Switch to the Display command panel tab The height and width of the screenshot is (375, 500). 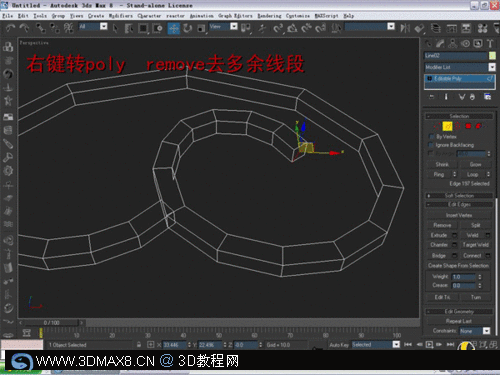point(478,44)
